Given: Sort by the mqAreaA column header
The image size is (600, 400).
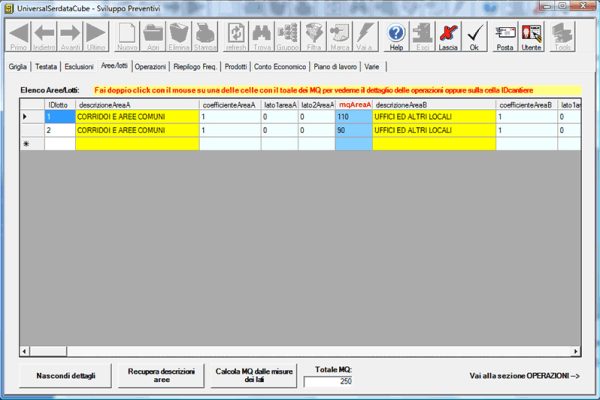Looking at the screenshot, I should (354, 104).
